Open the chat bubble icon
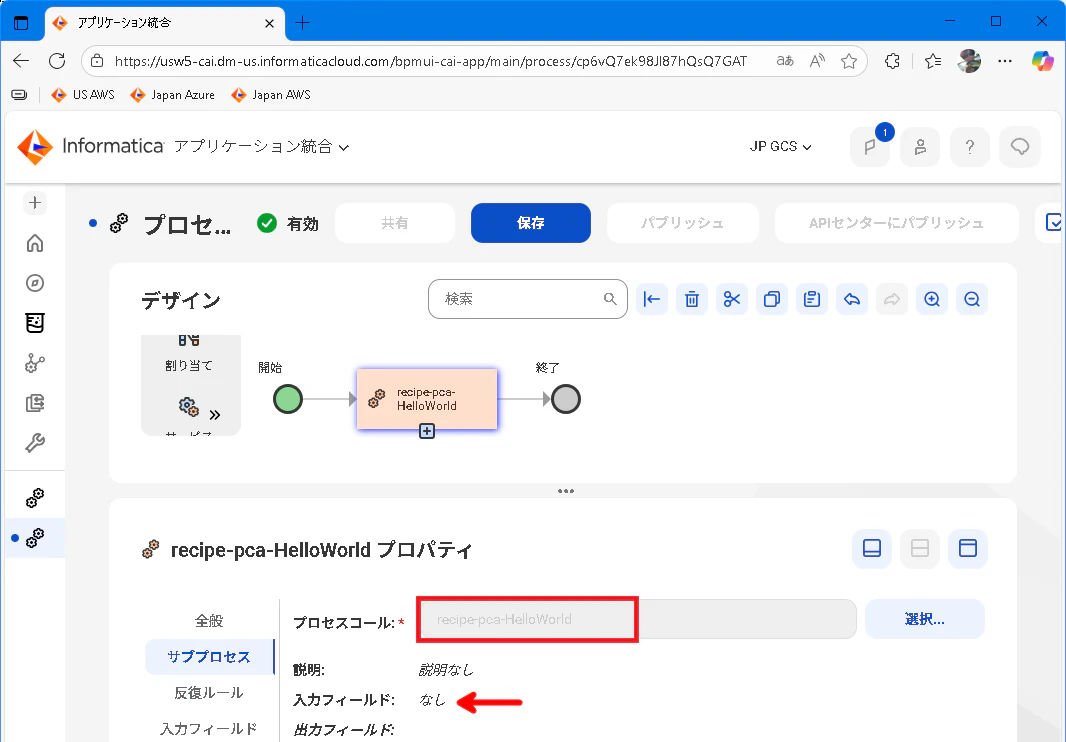The height and width of the screenshot is (742, 1066). point(1020,147)
